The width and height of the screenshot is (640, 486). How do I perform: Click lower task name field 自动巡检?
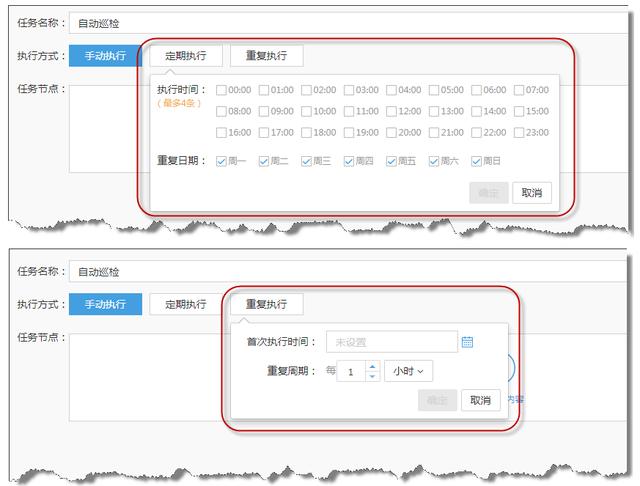pos(349,272)
